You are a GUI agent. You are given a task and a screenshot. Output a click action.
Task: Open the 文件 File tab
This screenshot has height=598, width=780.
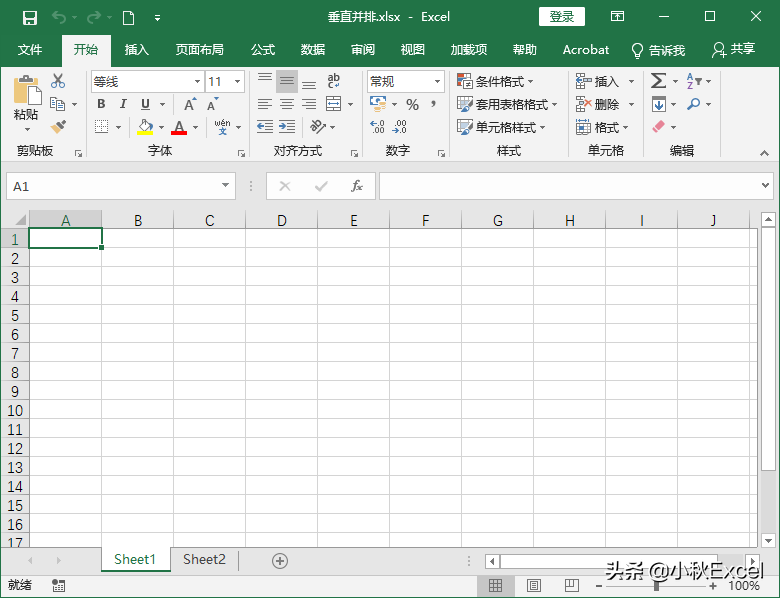pyautogui.click(x=30, y=50)
